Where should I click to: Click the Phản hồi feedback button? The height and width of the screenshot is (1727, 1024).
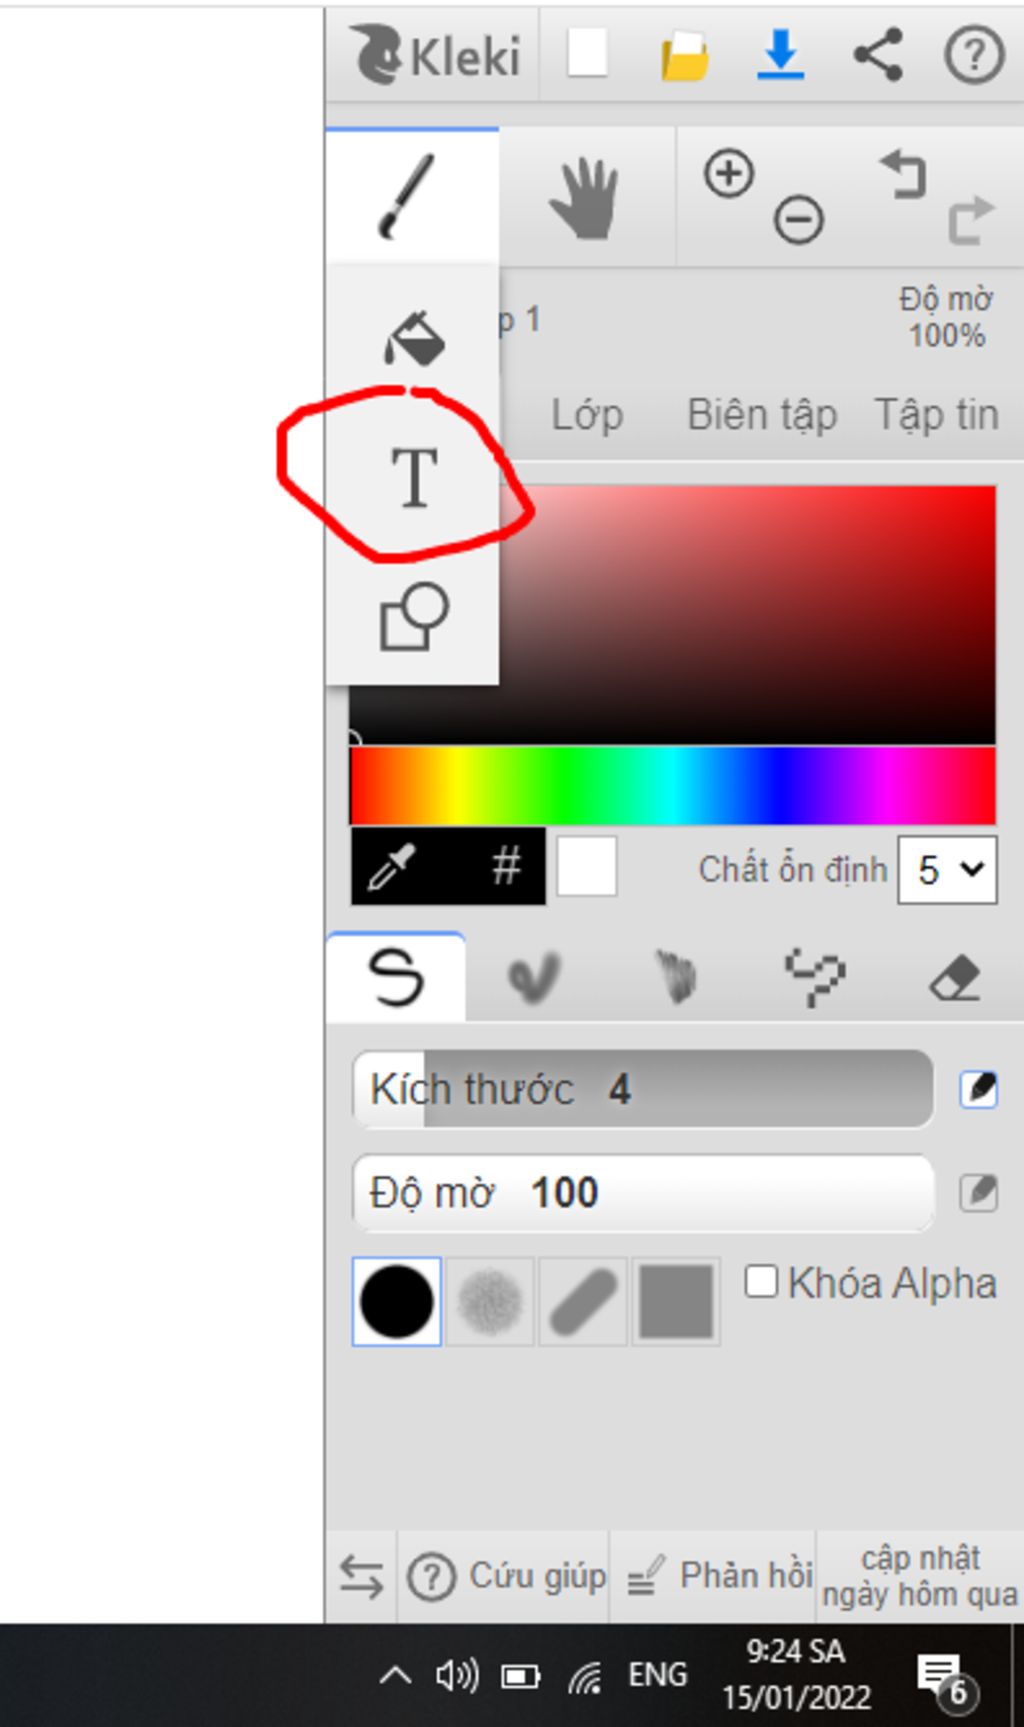(x=716, y=1577)
